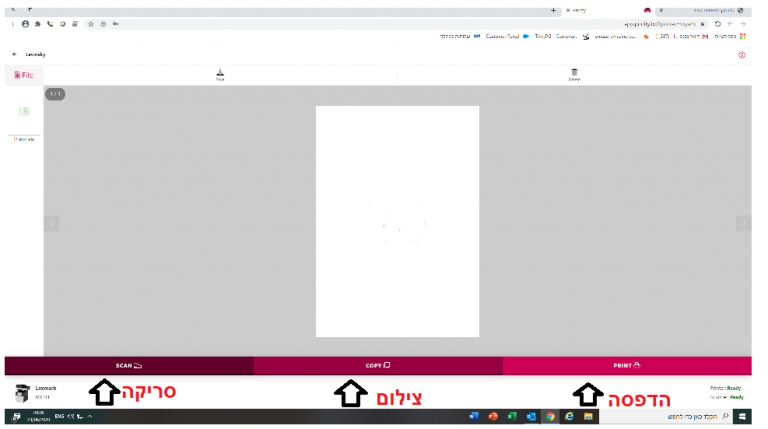Go back using arrow next to Lexmark
Viewport: 768px width, 429px height.
pyautogui.click(x=14, y=54)
